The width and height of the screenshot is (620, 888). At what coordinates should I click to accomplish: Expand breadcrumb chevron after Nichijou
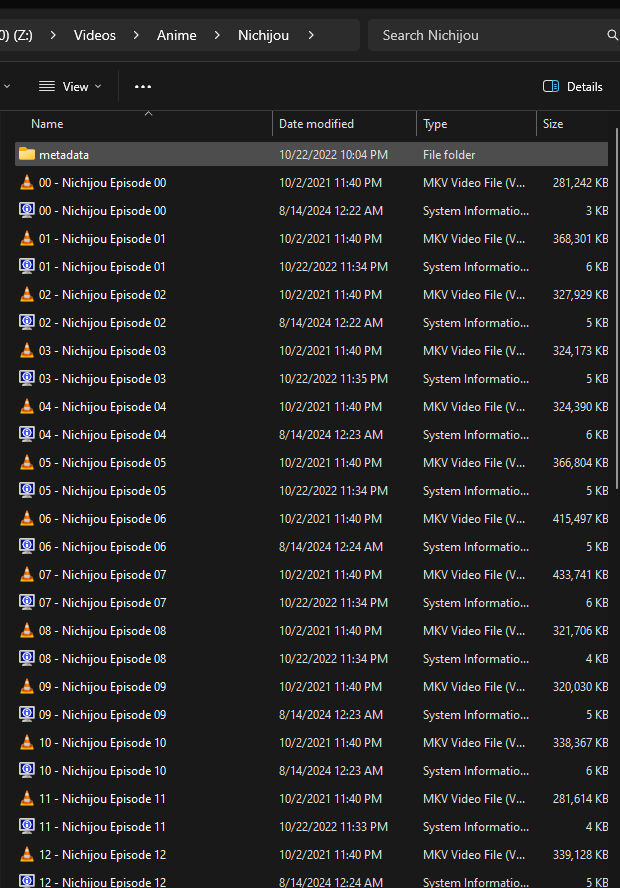[x=311, y=35]
